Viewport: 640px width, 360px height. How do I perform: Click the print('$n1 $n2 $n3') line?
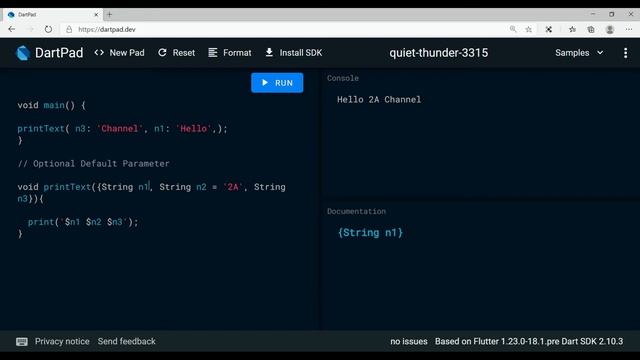83,222
